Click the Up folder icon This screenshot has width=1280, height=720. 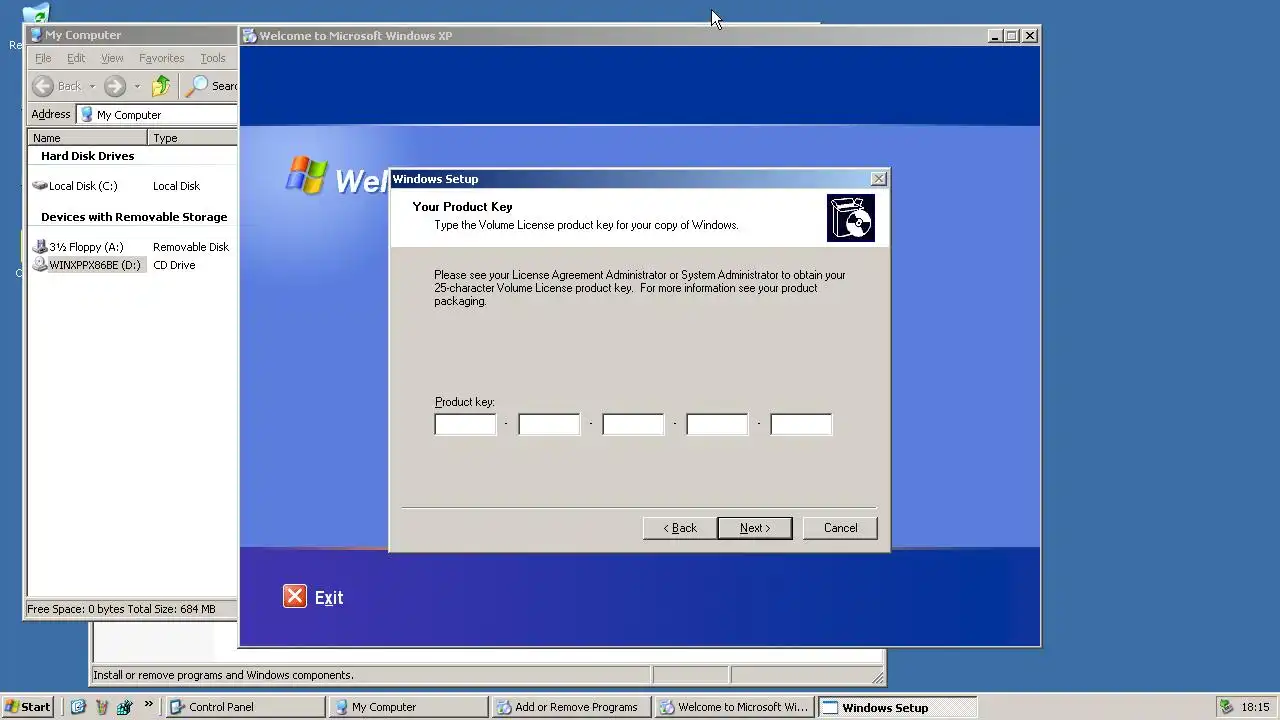(161, 86)
